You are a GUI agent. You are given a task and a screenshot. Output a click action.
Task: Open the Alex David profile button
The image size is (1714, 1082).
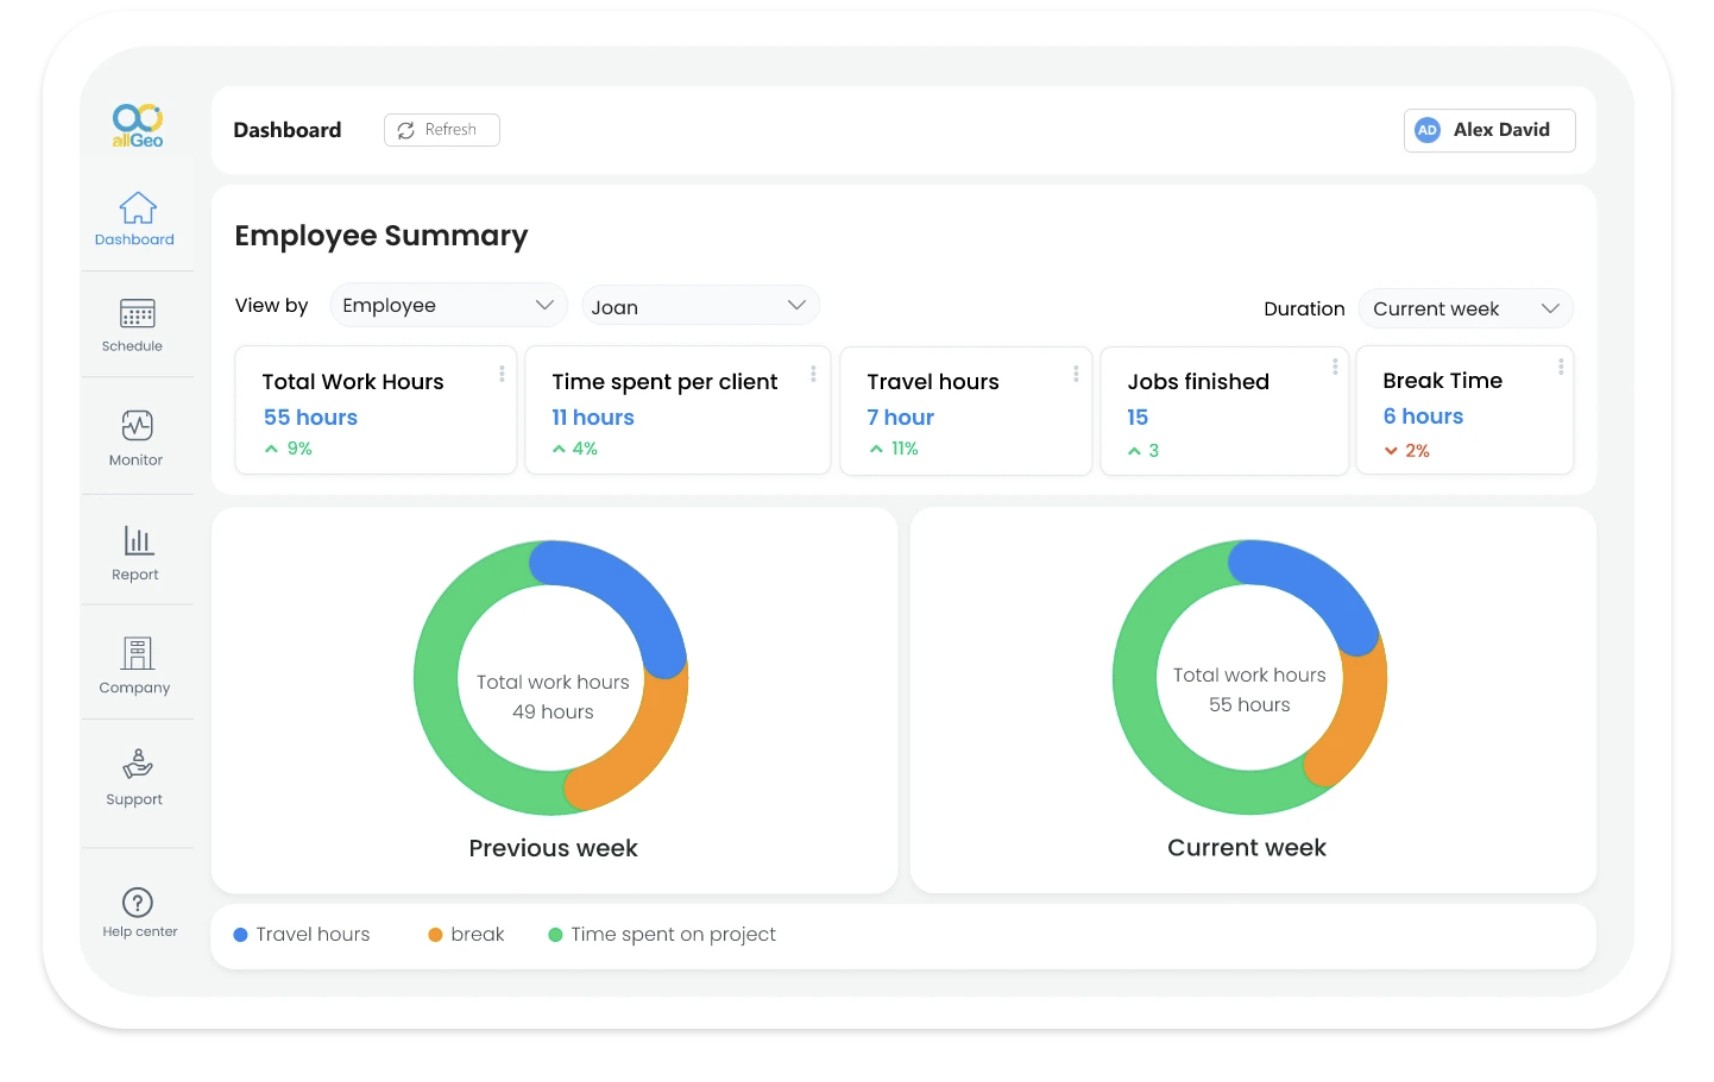(1489, 130)
